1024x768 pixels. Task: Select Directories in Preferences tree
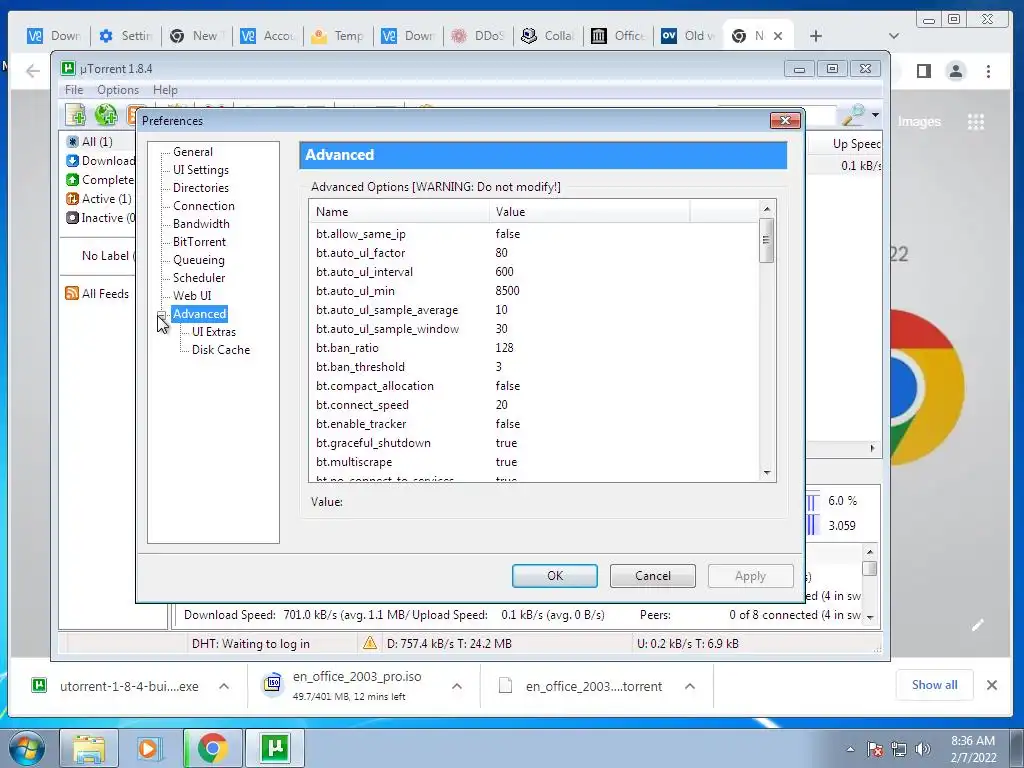click(200, 187)
